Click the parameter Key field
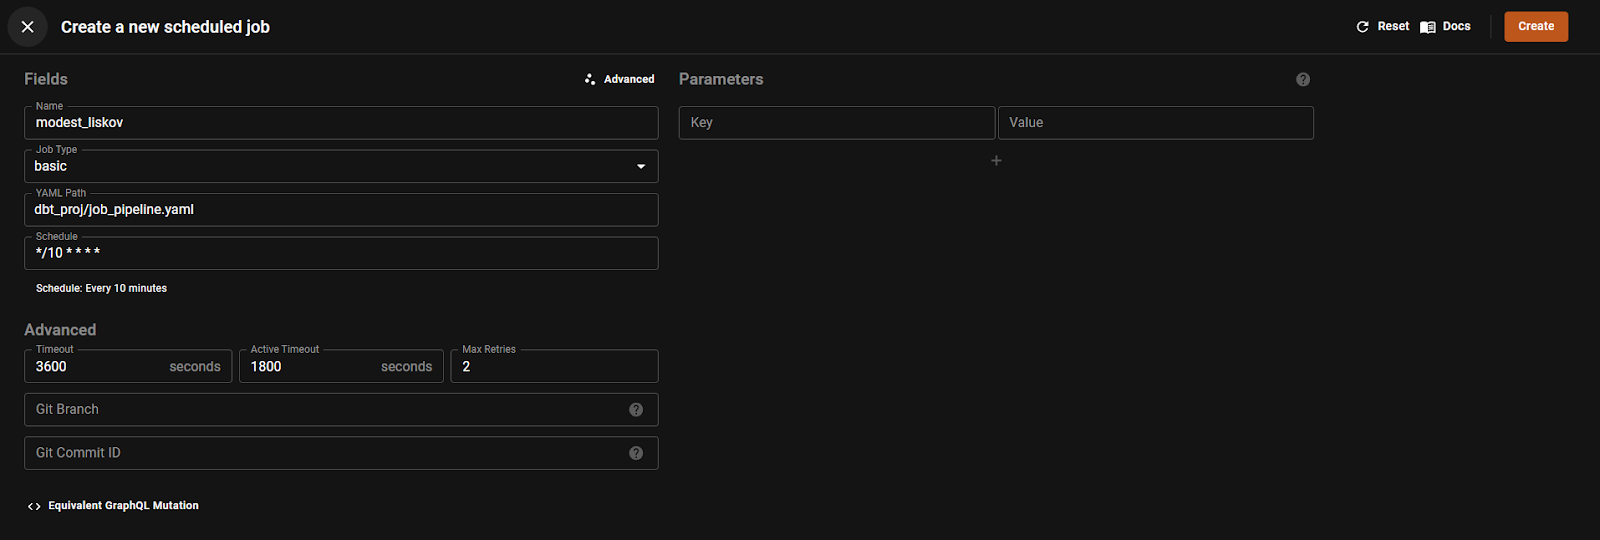Screen dimensions: 1600x540 click(x=836, y=123)
